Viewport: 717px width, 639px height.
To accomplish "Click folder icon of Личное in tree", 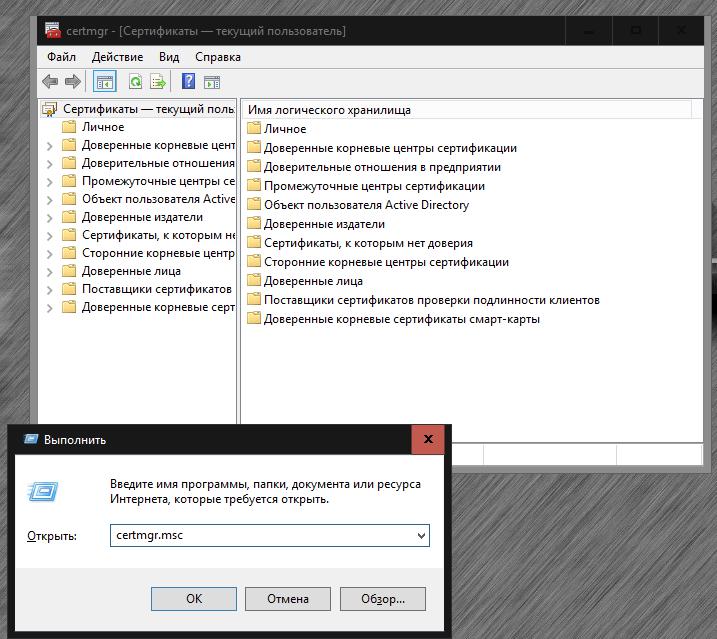I will click(69, 127).
